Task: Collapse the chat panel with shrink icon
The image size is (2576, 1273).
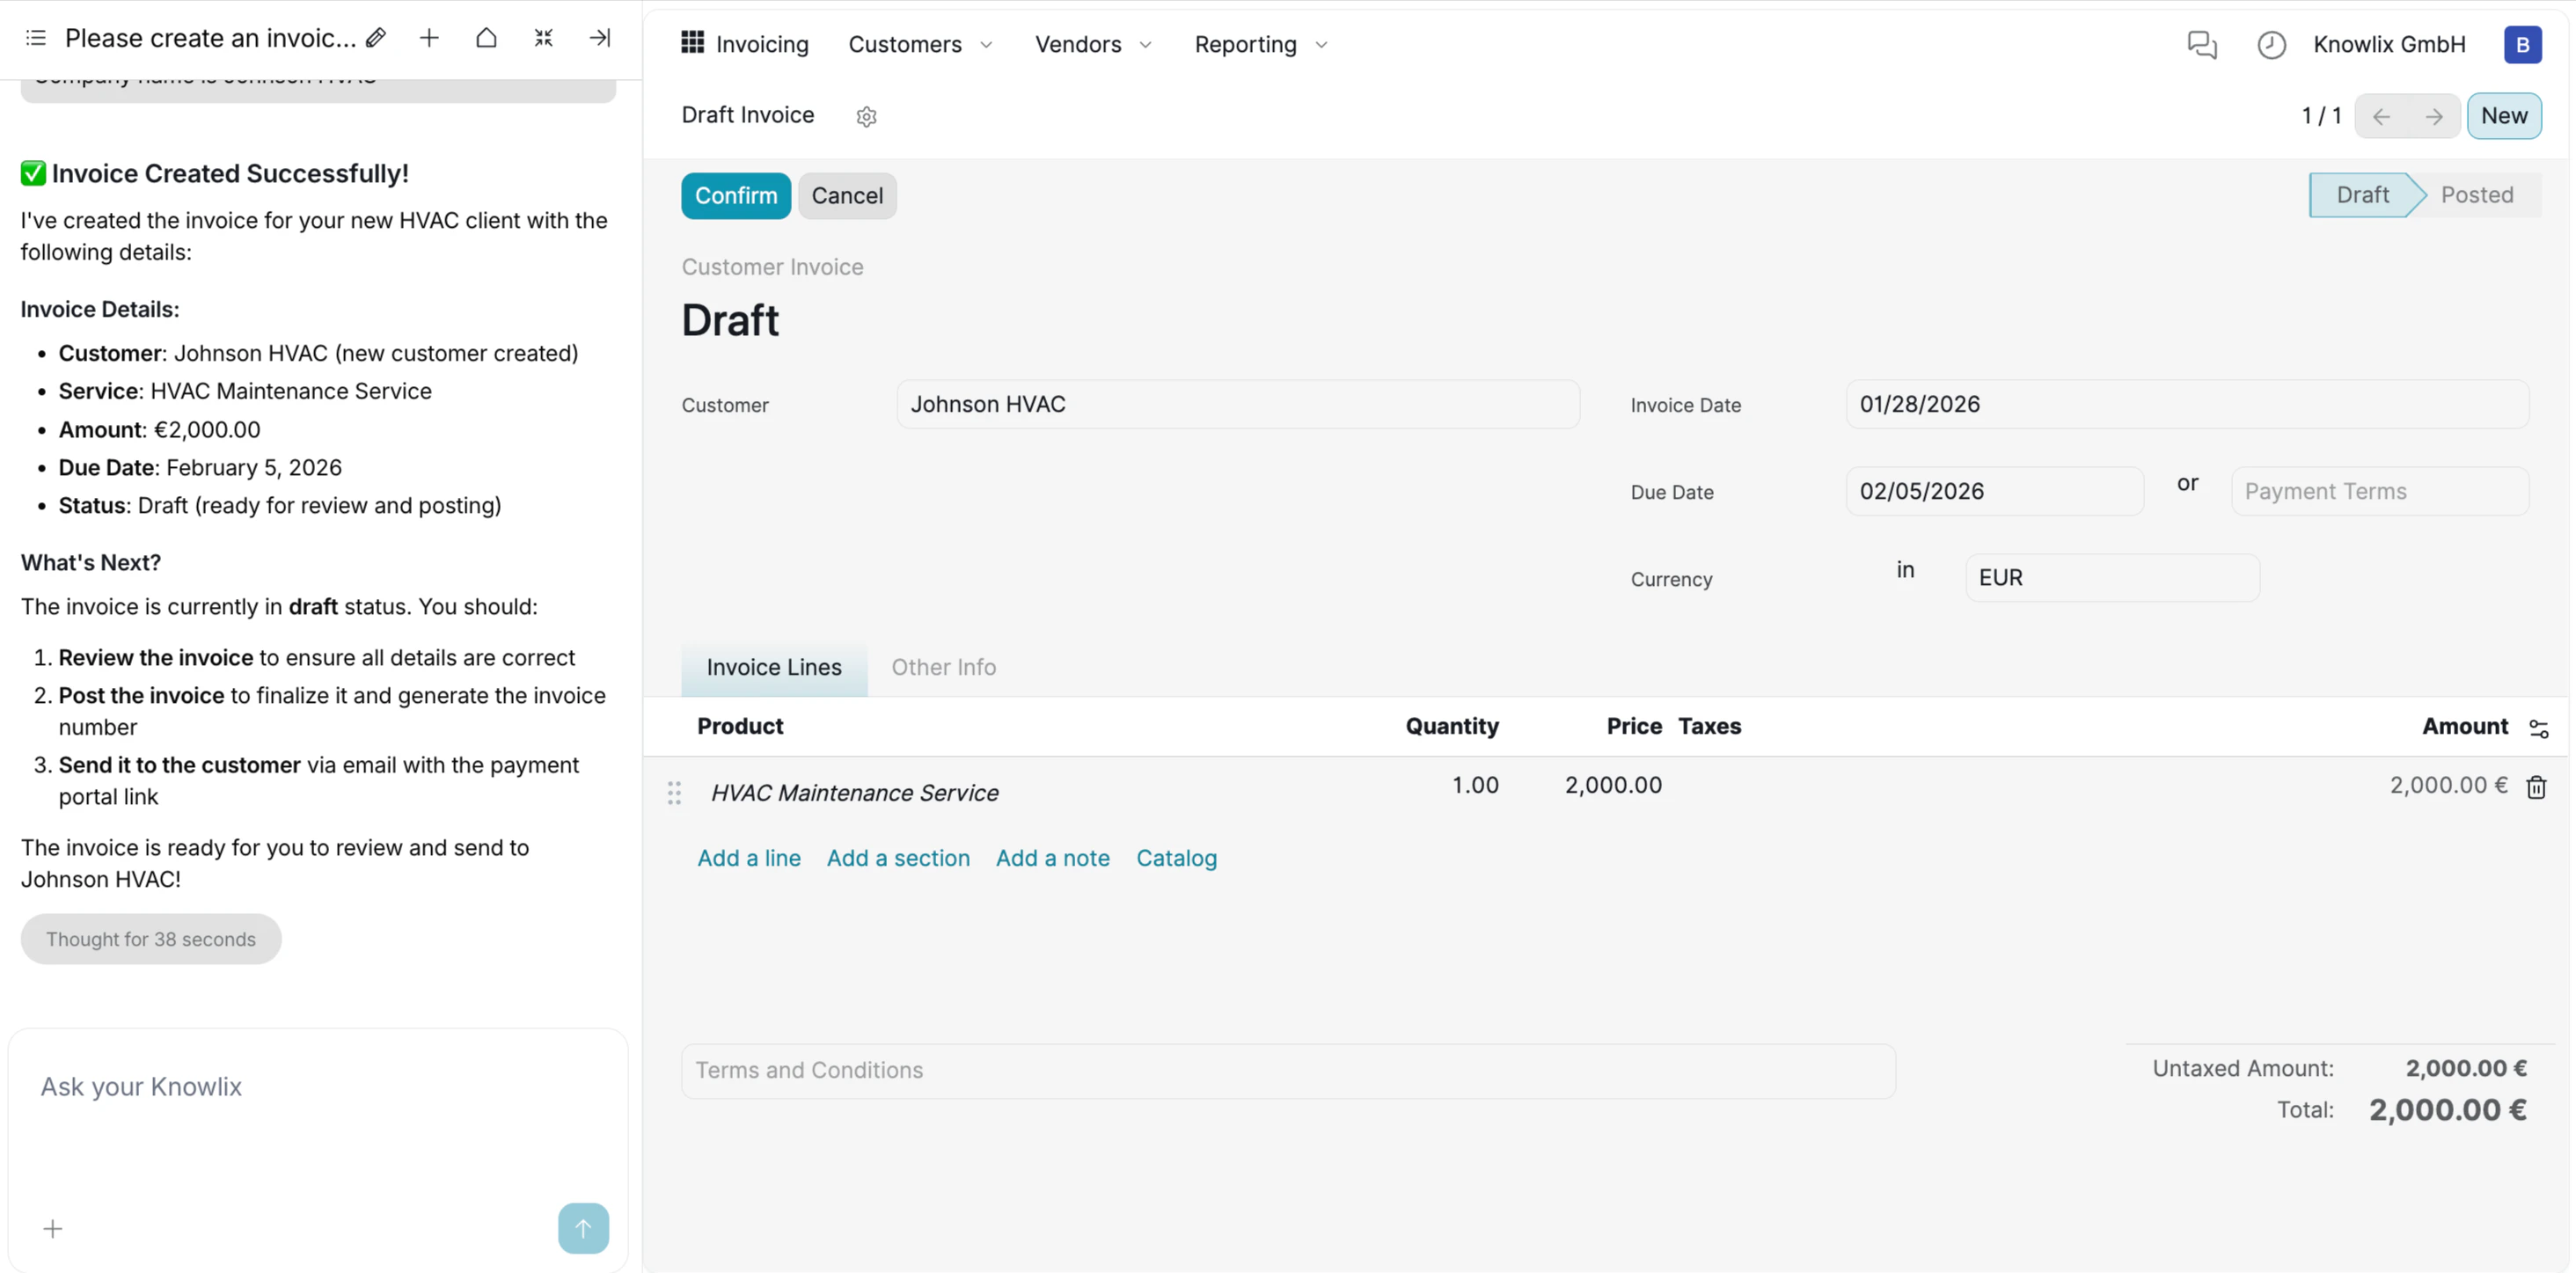Action: [x=543, y=38]
